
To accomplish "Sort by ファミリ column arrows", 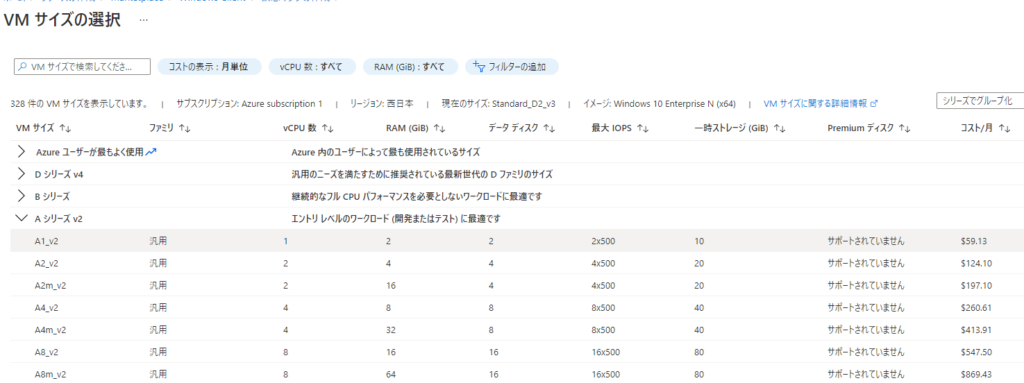I will pyautogui.click(x=185, y=129).
